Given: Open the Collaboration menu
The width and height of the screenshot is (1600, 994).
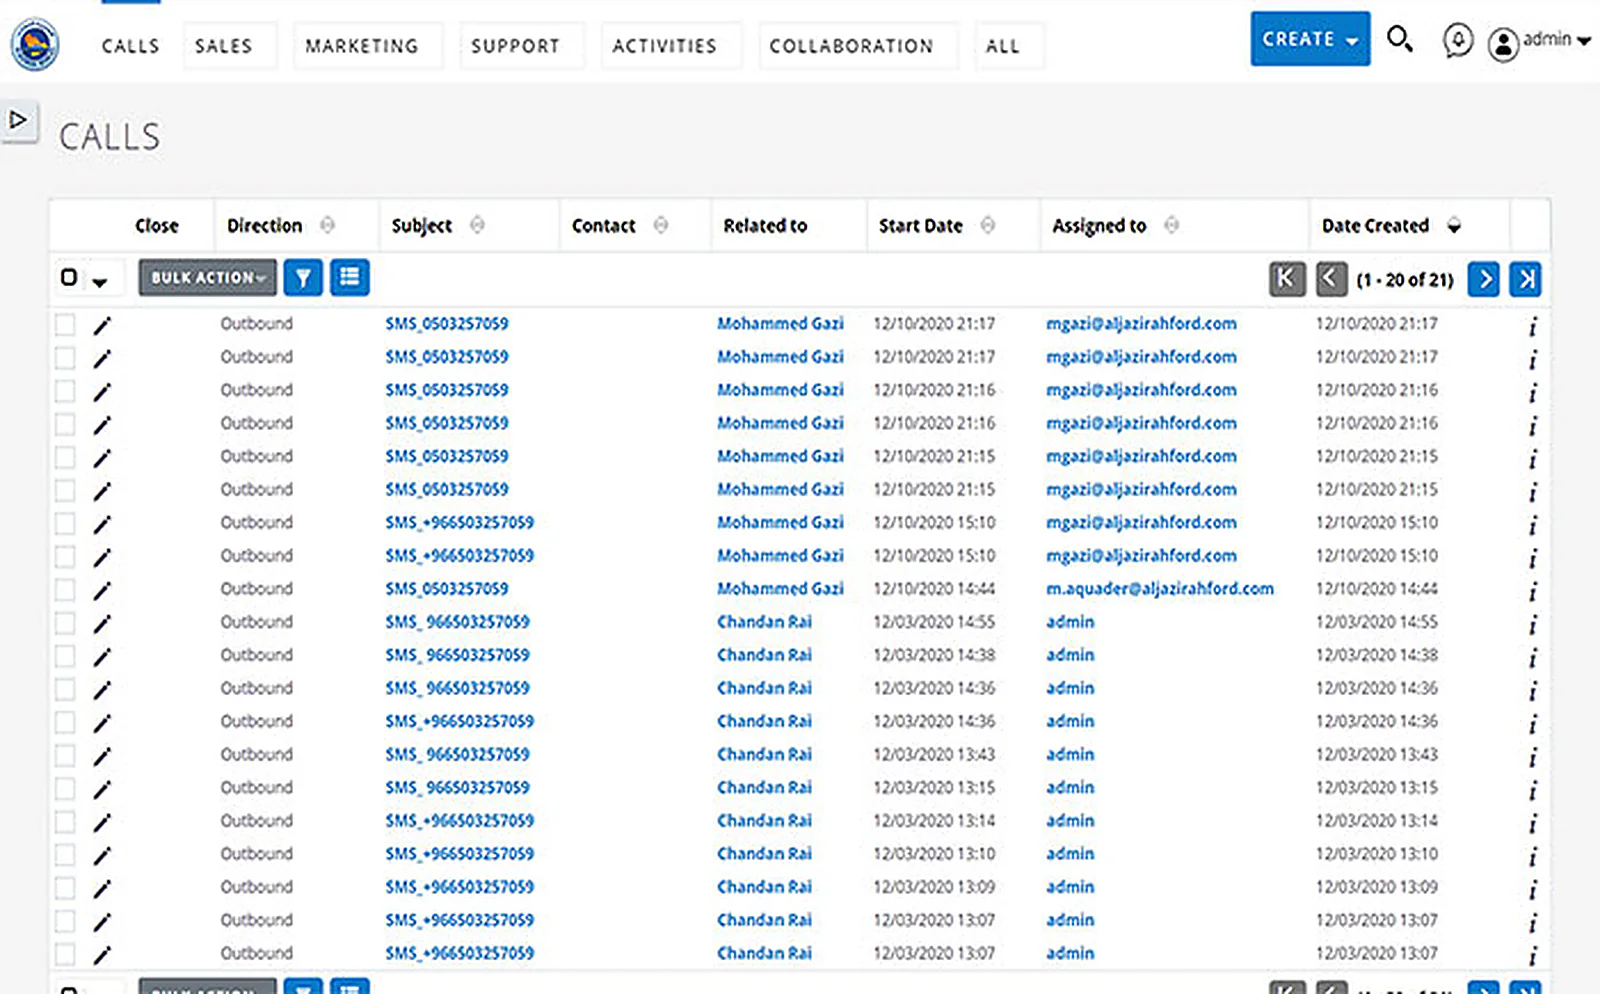Looking at the screenshot, I should click(x=851, y=46).
